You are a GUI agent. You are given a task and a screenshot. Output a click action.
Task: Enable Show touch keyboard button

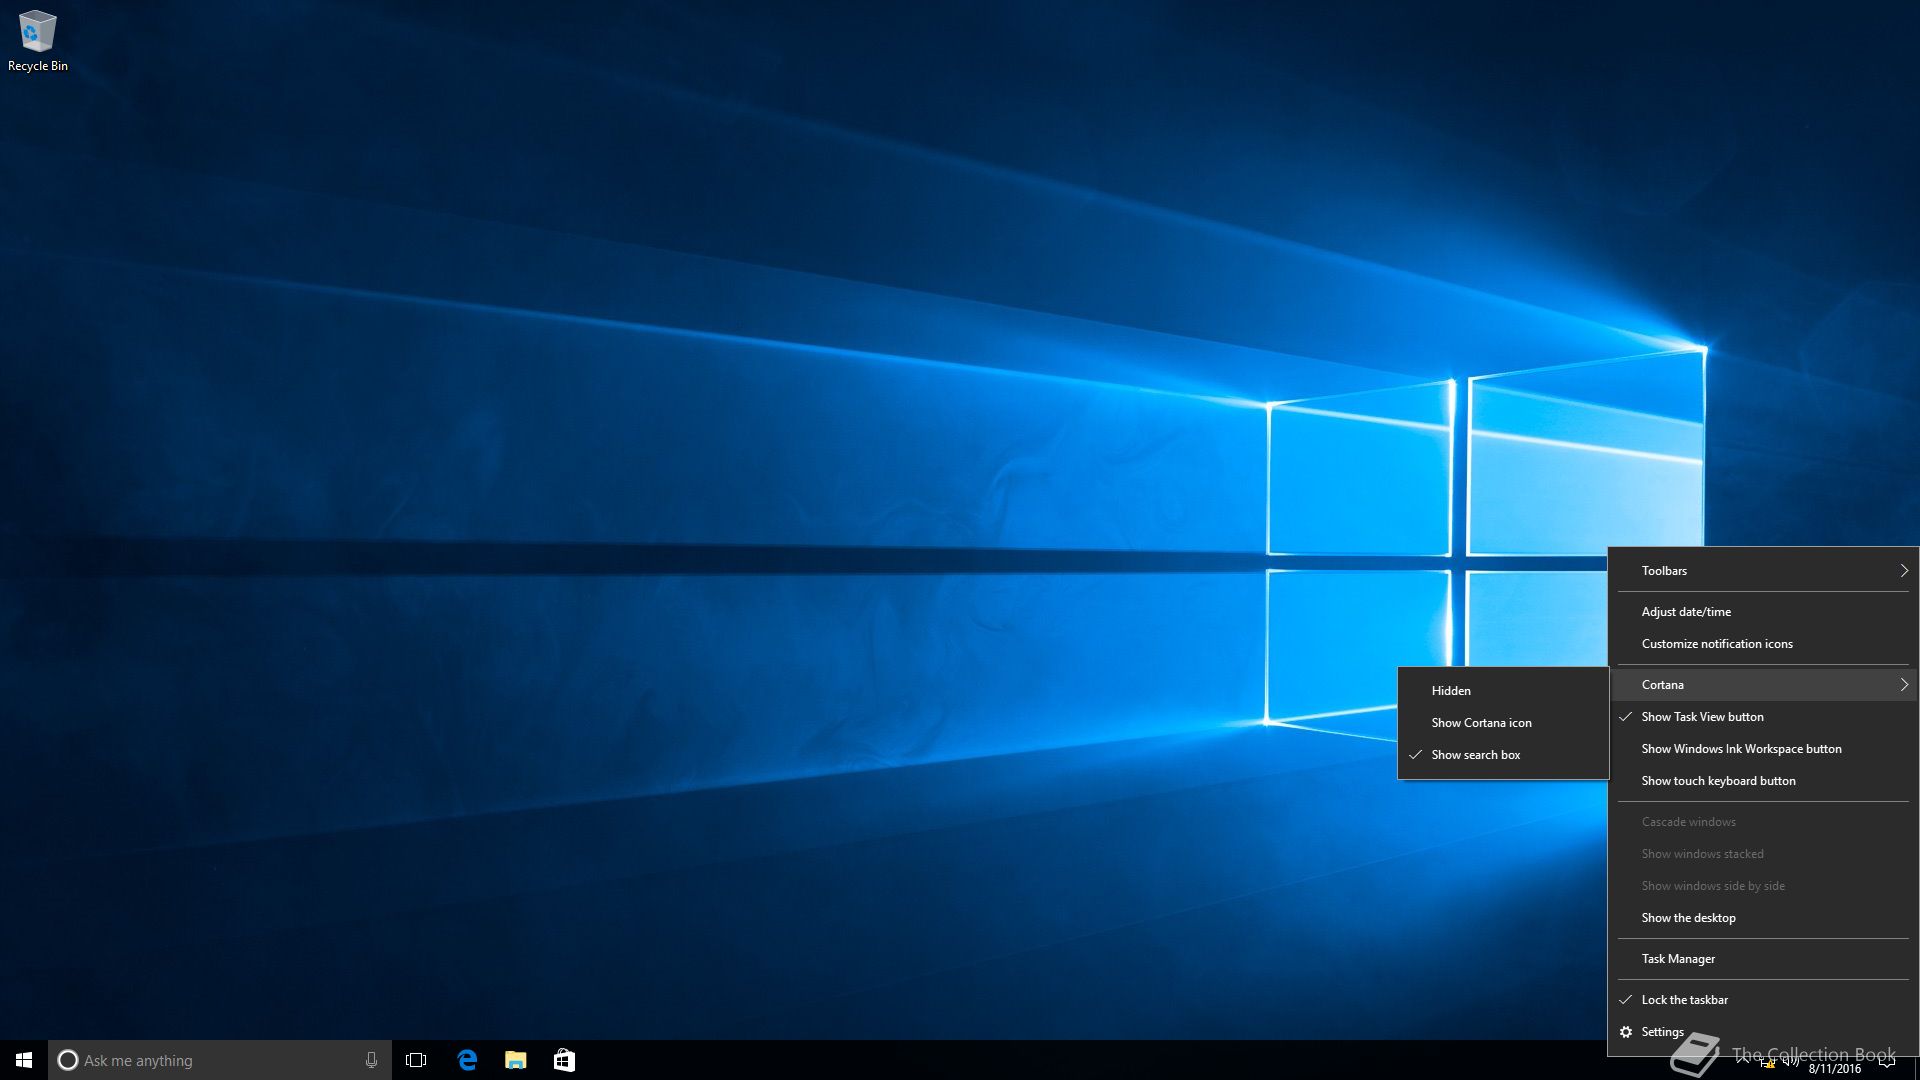pos(1763,781)
